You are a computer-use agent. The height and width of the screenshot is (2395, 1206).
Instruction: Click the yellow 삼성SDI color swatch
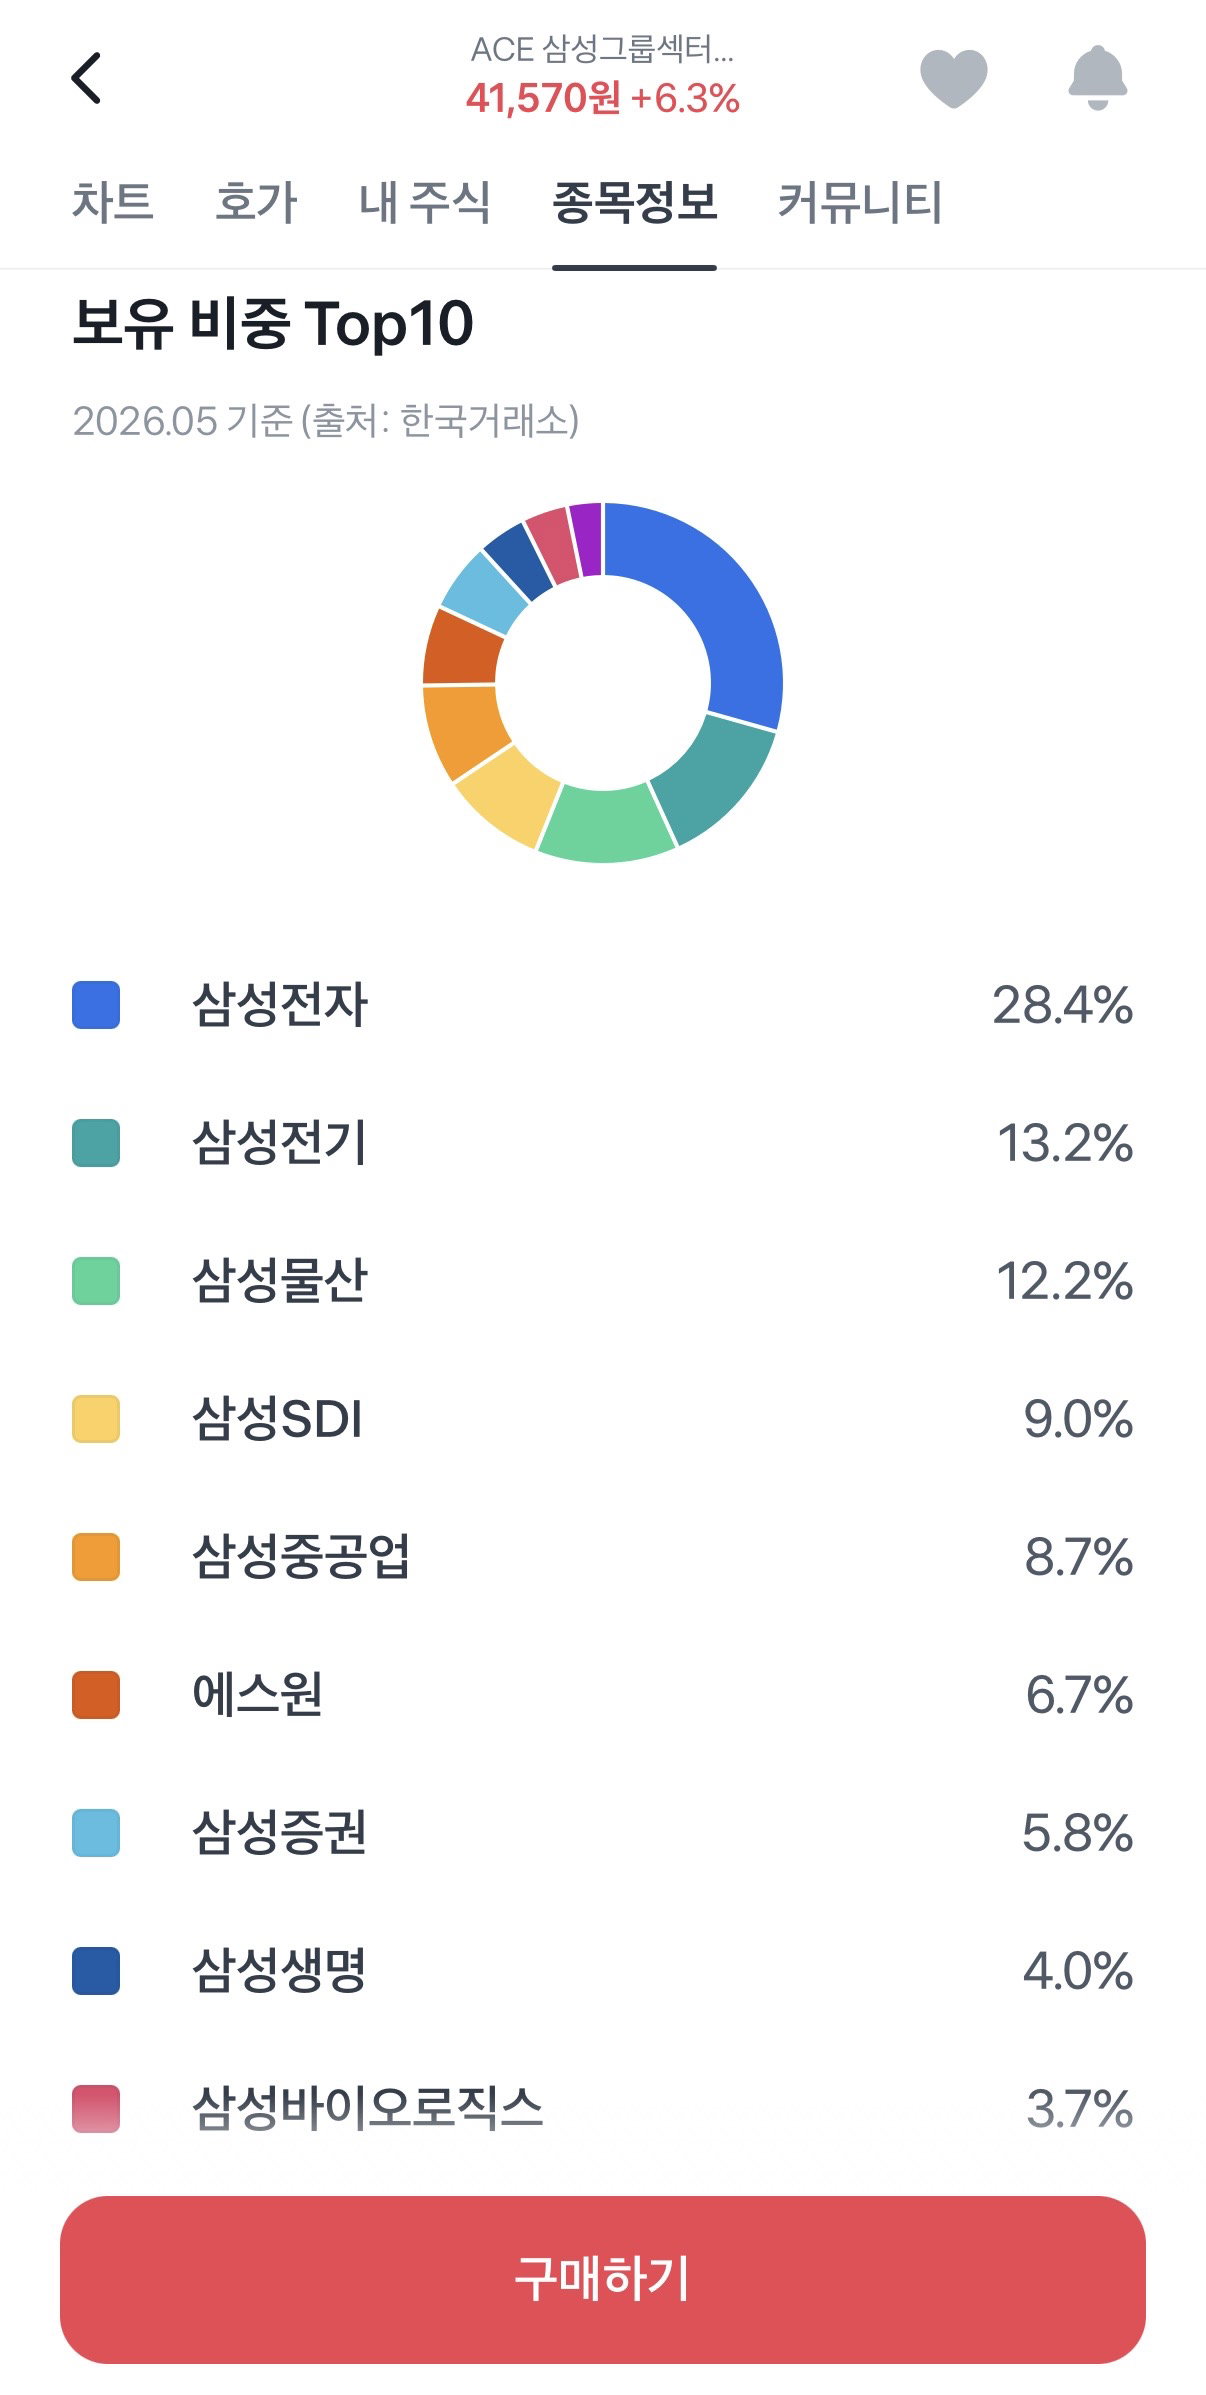pyautogui.click(x=96, y=1419)
